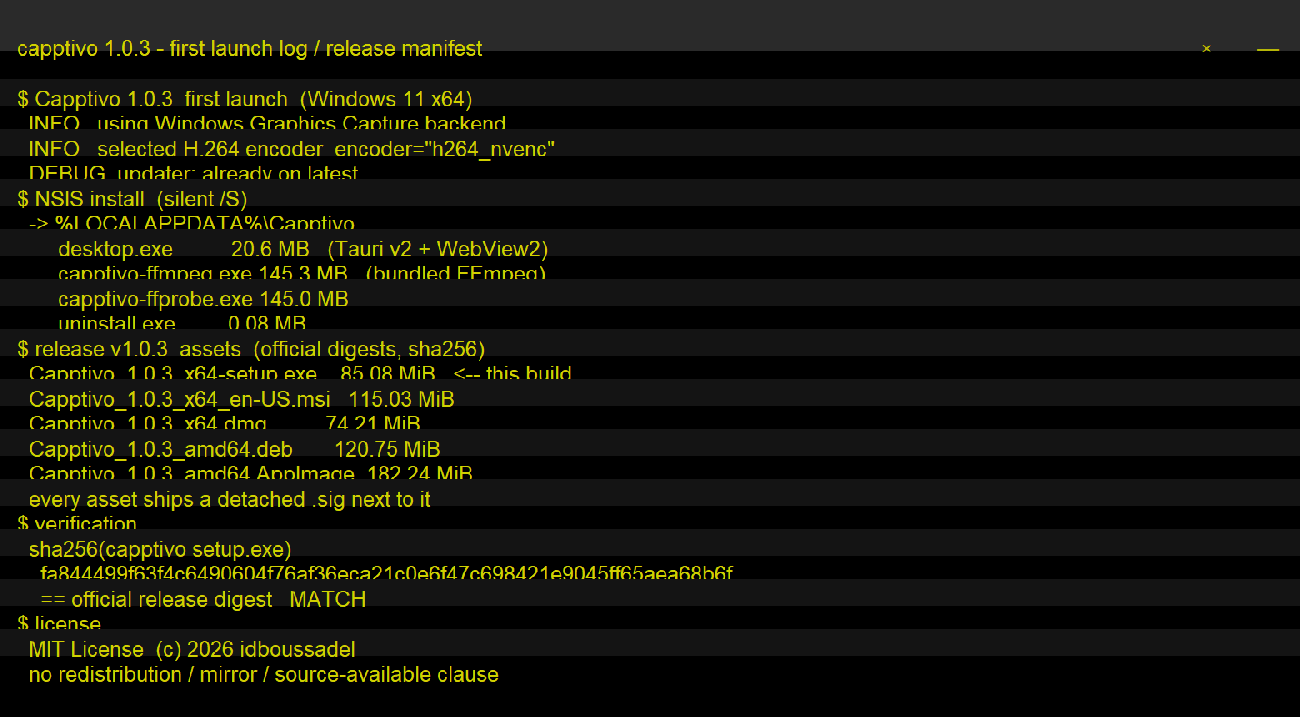This screenshot has height=717, width=1300.
Task: Select the "%LOCALAPPDATA%\Capptivo" install path line
Action: click(191, 224)
